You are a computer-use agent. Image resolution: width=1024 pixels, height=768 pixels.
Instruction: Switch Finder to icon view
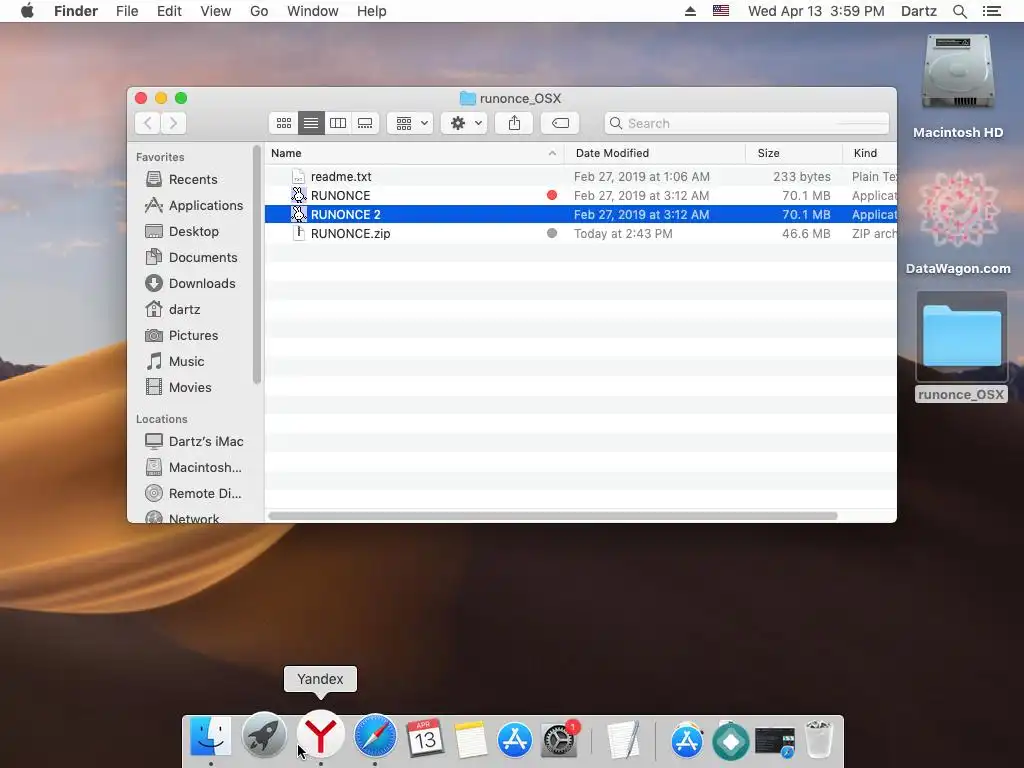coord(284,123)
